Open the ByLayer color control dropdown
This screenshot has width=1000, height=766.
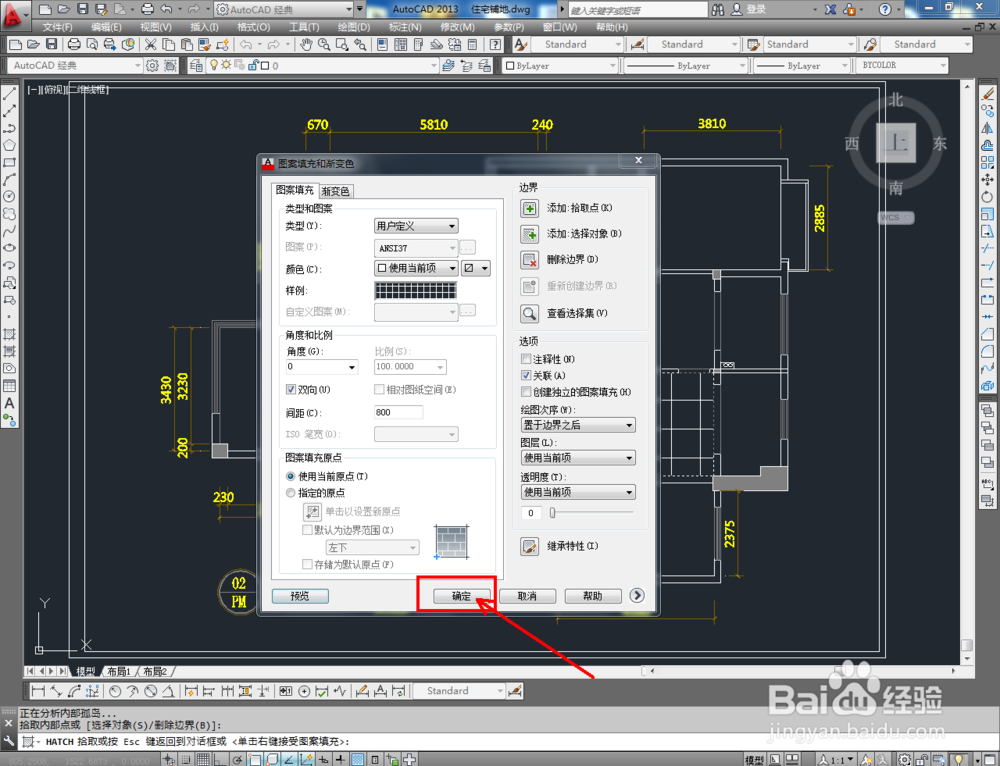(x=561, y=65)
